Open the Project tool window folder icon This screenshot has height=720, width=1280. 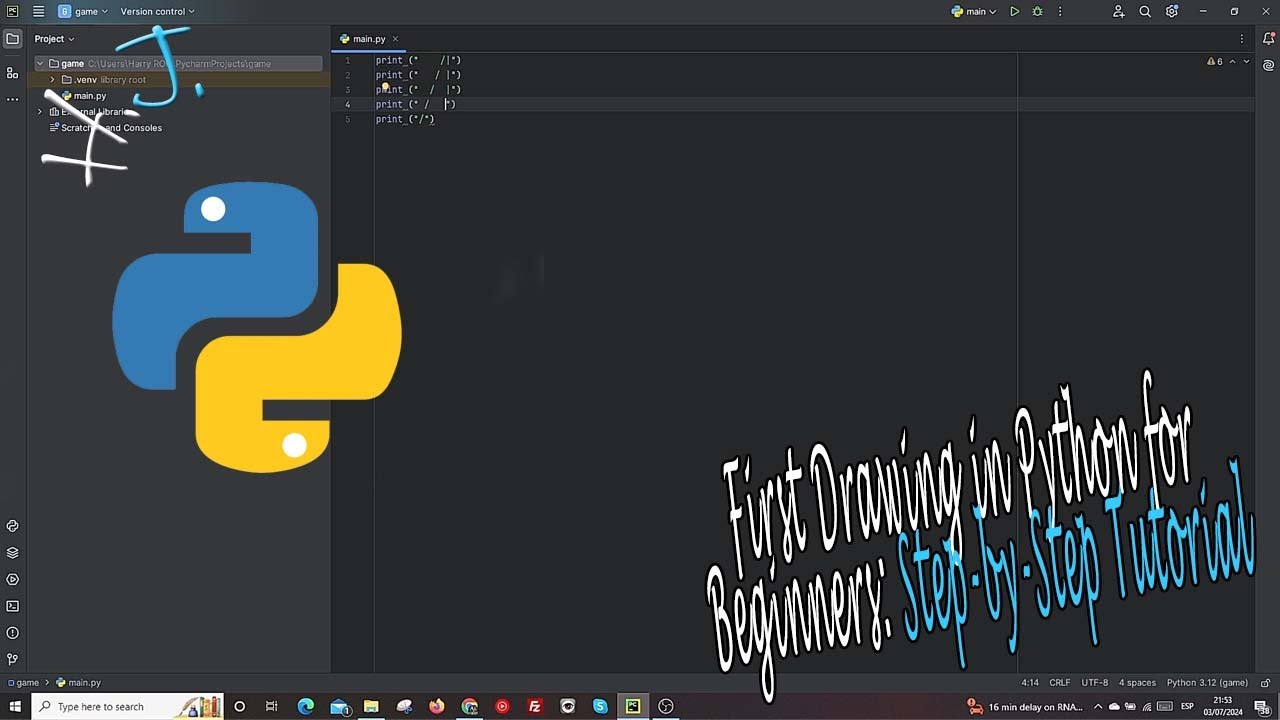click(x=12, y=39)
